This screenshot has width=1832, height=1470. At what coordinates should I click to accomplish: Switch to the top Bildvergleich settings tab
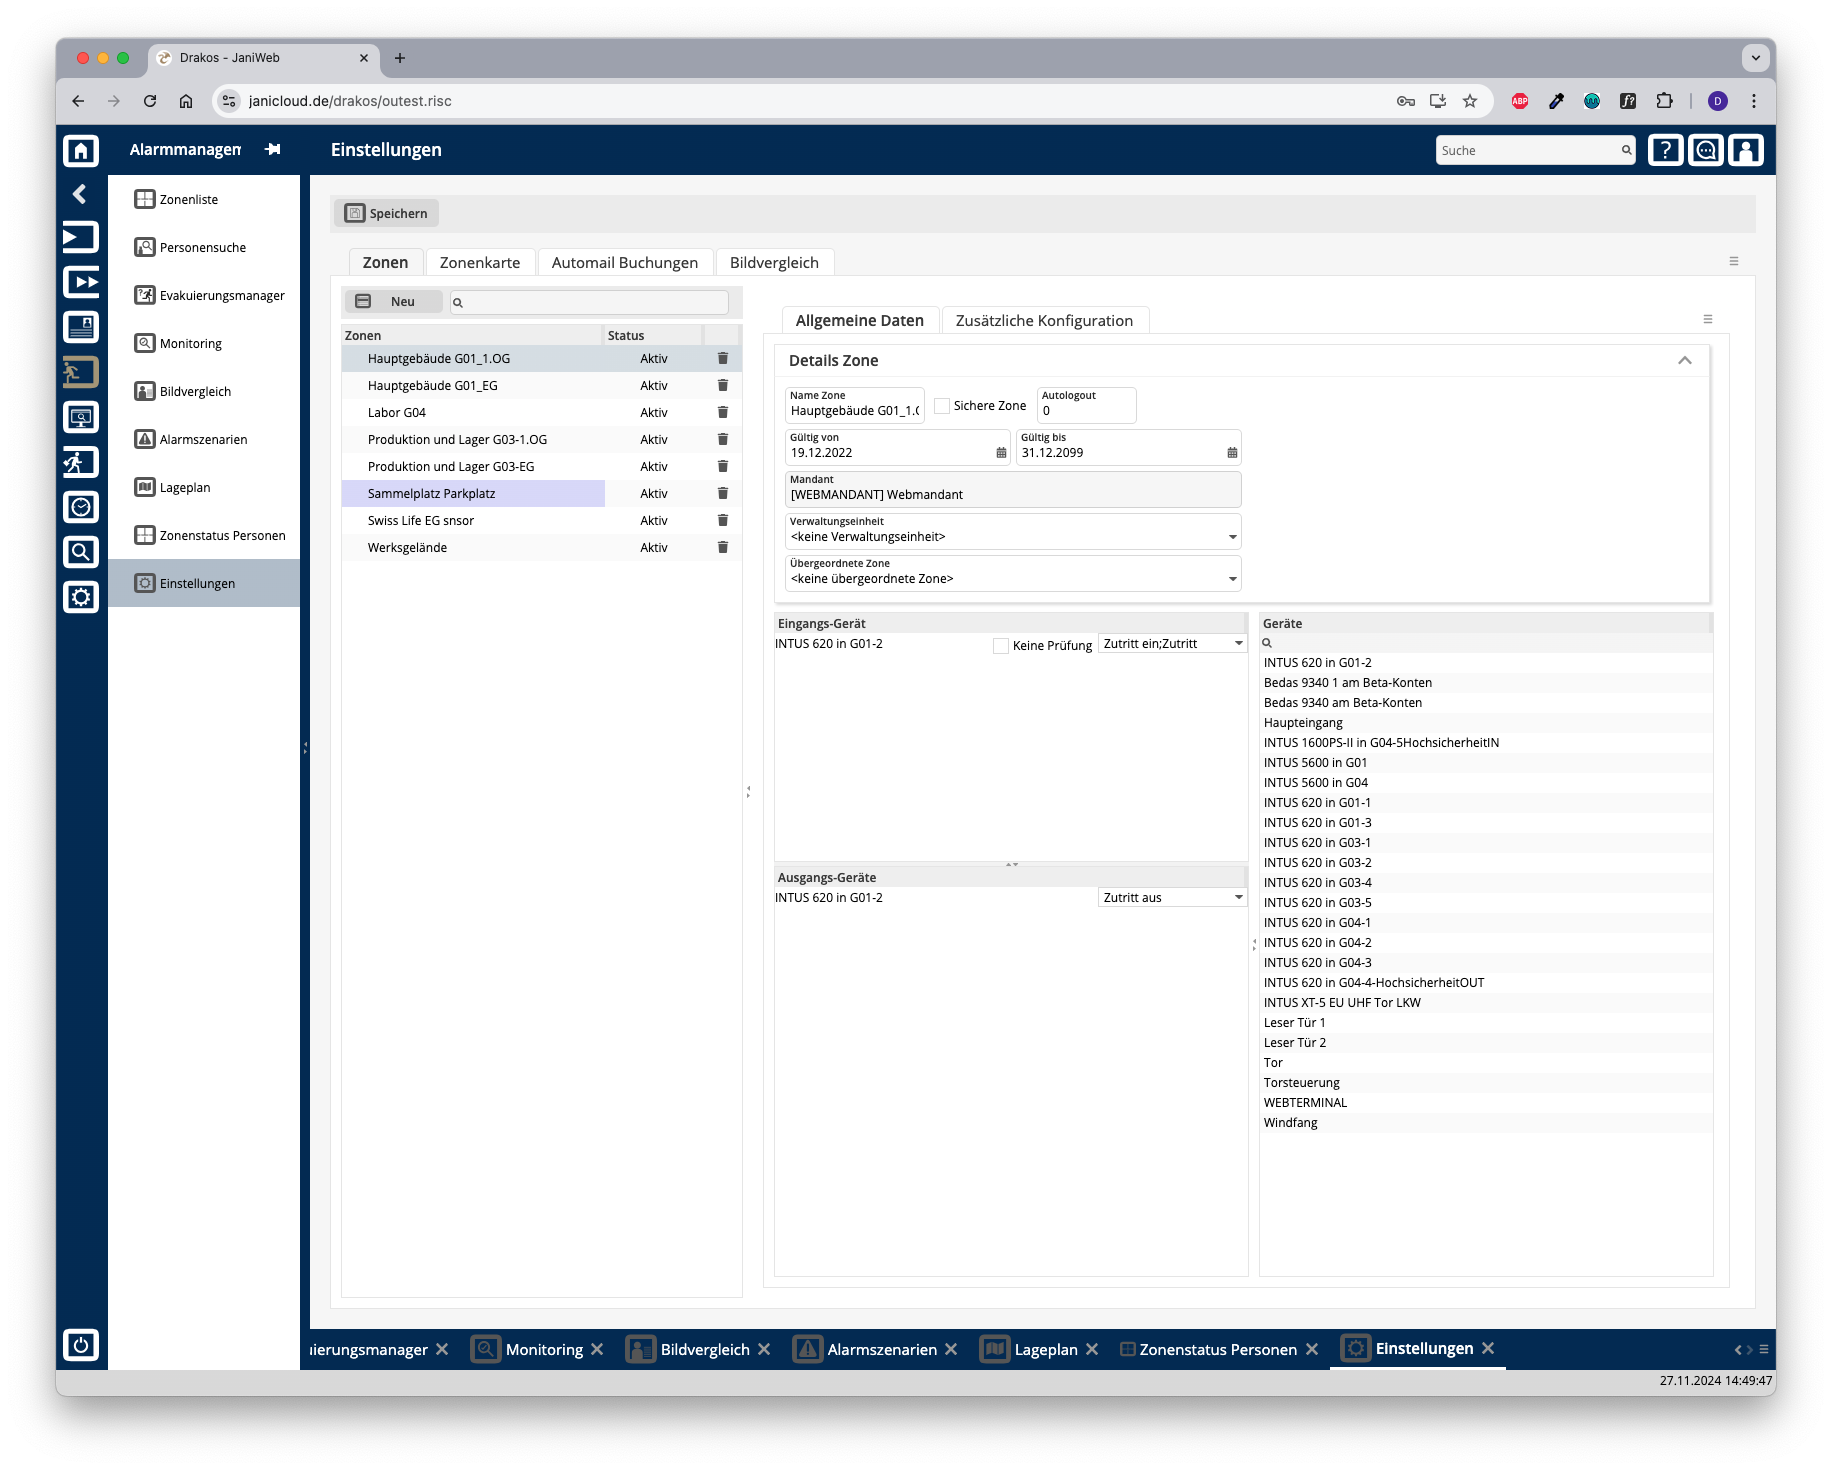[x=774, y=262]
